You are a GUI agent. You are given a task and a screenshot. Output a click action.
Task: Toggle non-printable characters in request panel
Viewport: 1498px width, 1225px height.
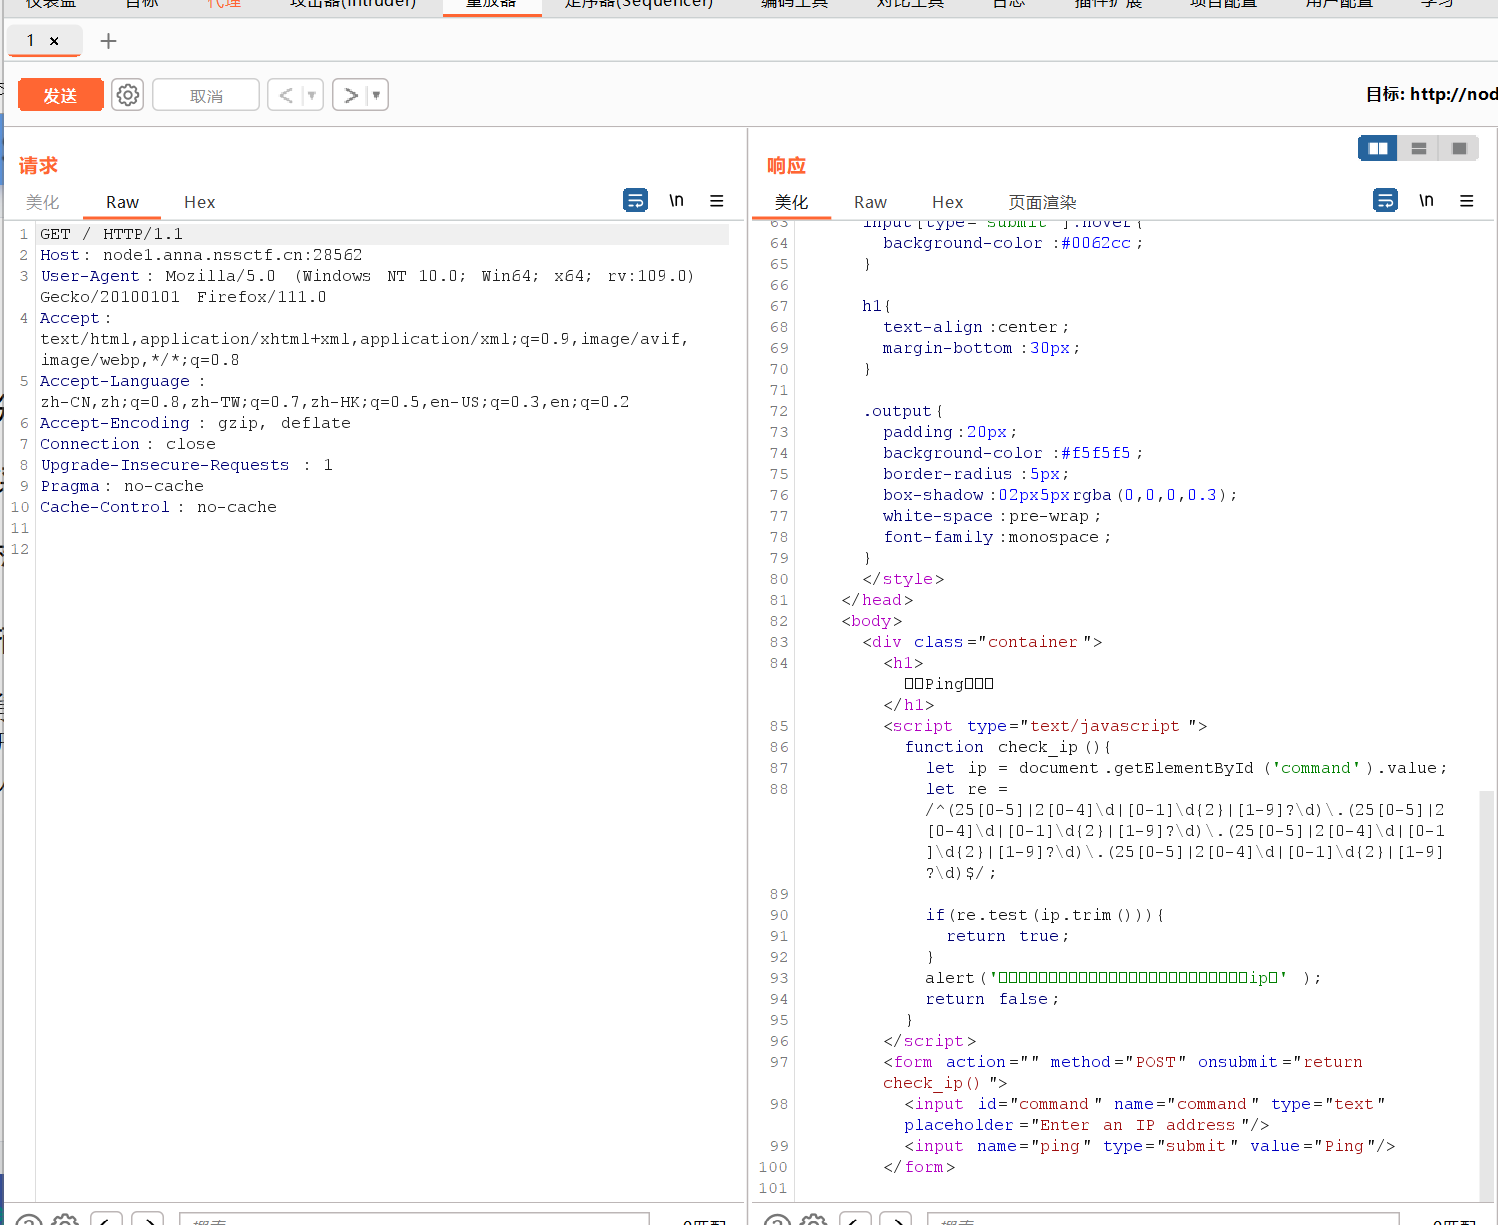click(x=676, y=200)
